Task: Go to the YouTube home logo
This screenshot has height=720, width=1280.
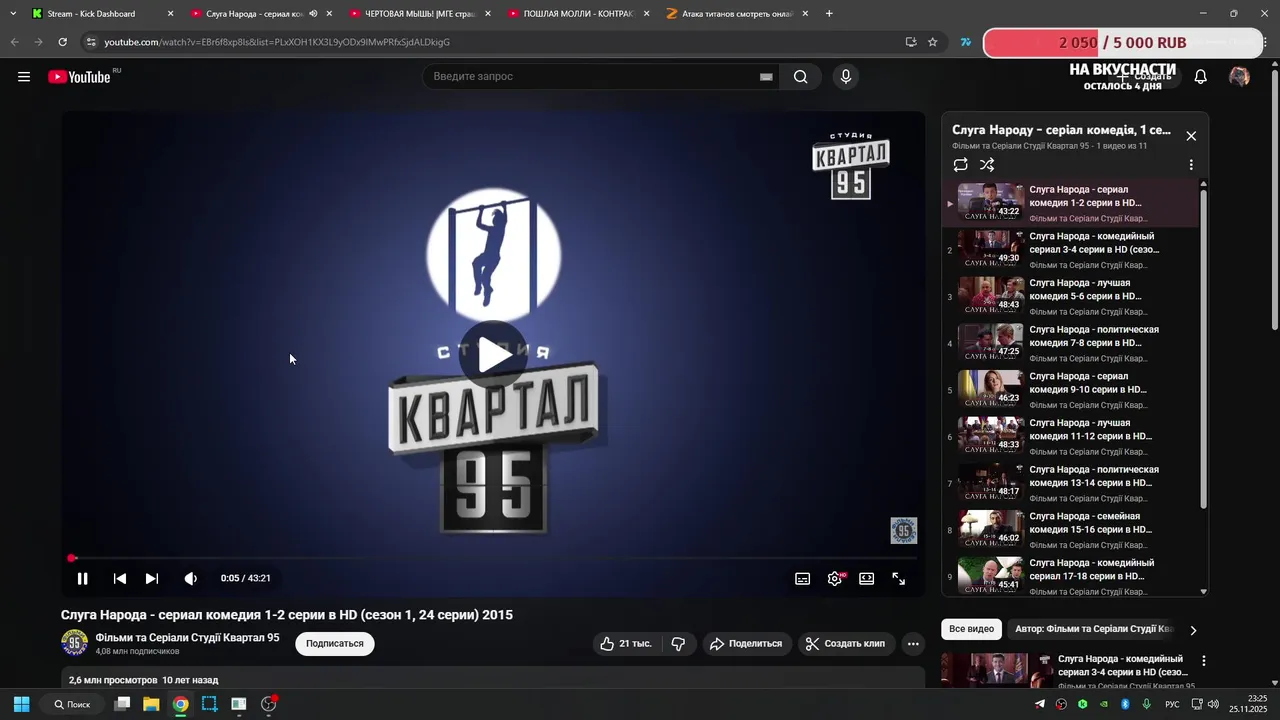Action: [x=79, y=77]
